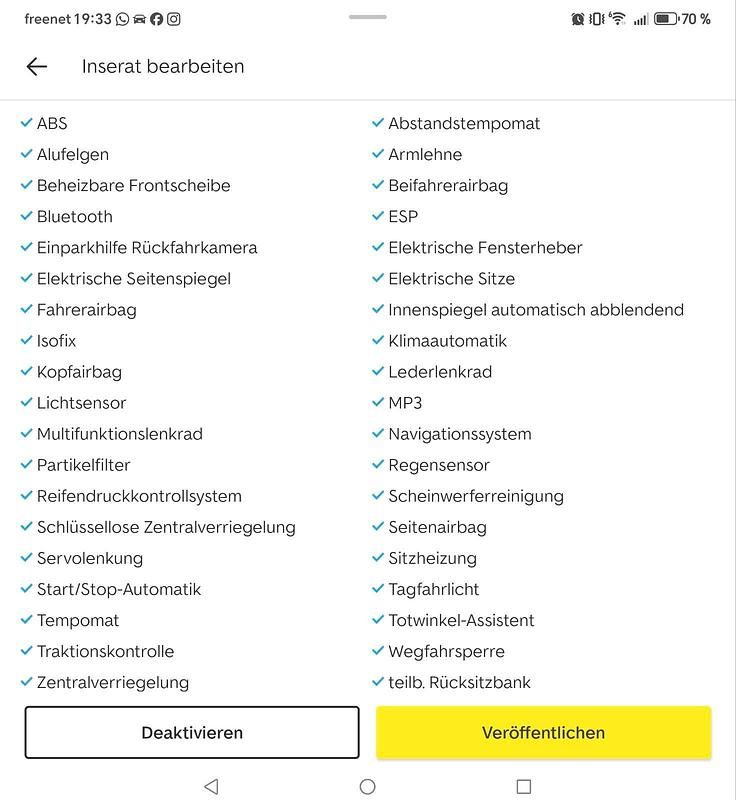
Task: Tap the battery status icon
Action: [x=666, y=19]
